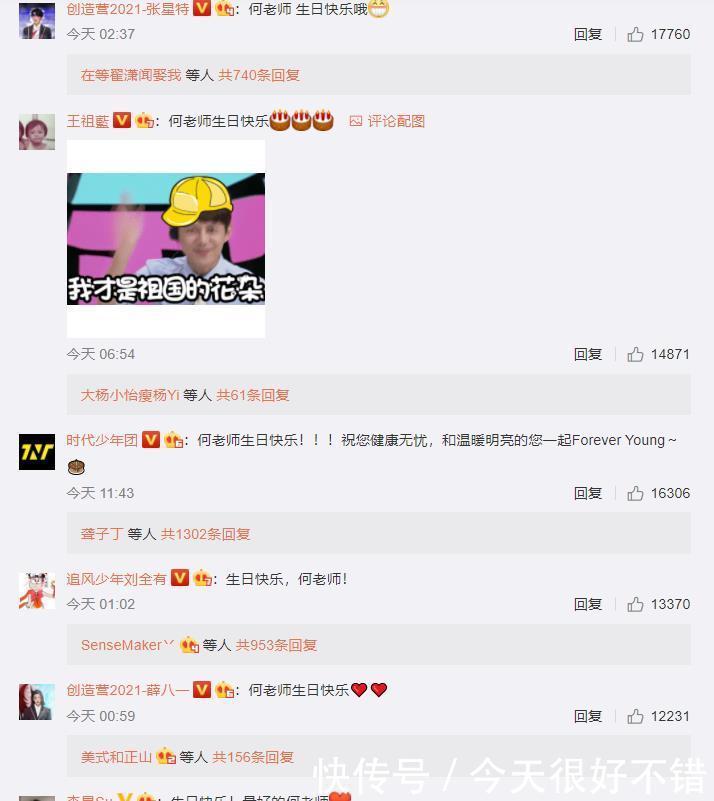Expand the 共1302条回复 replies thread
Screen dimensions: 714x801
205,534
